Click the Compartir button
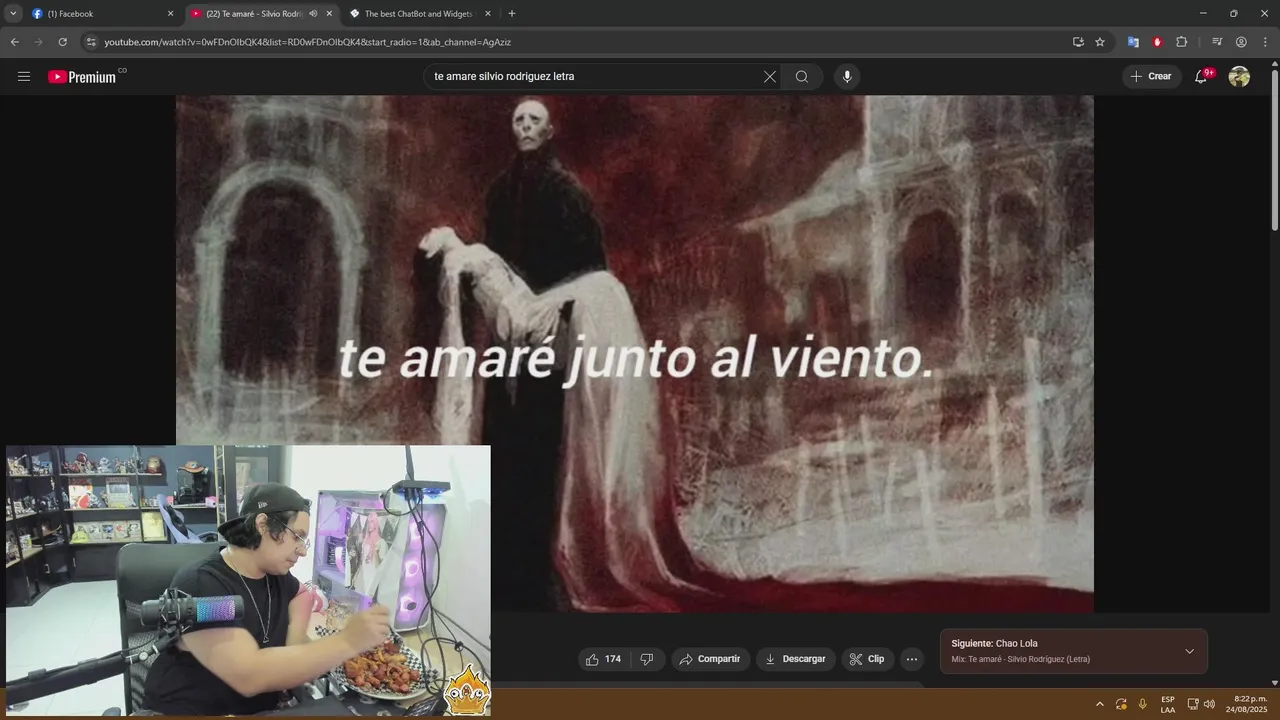 (710, 659)
